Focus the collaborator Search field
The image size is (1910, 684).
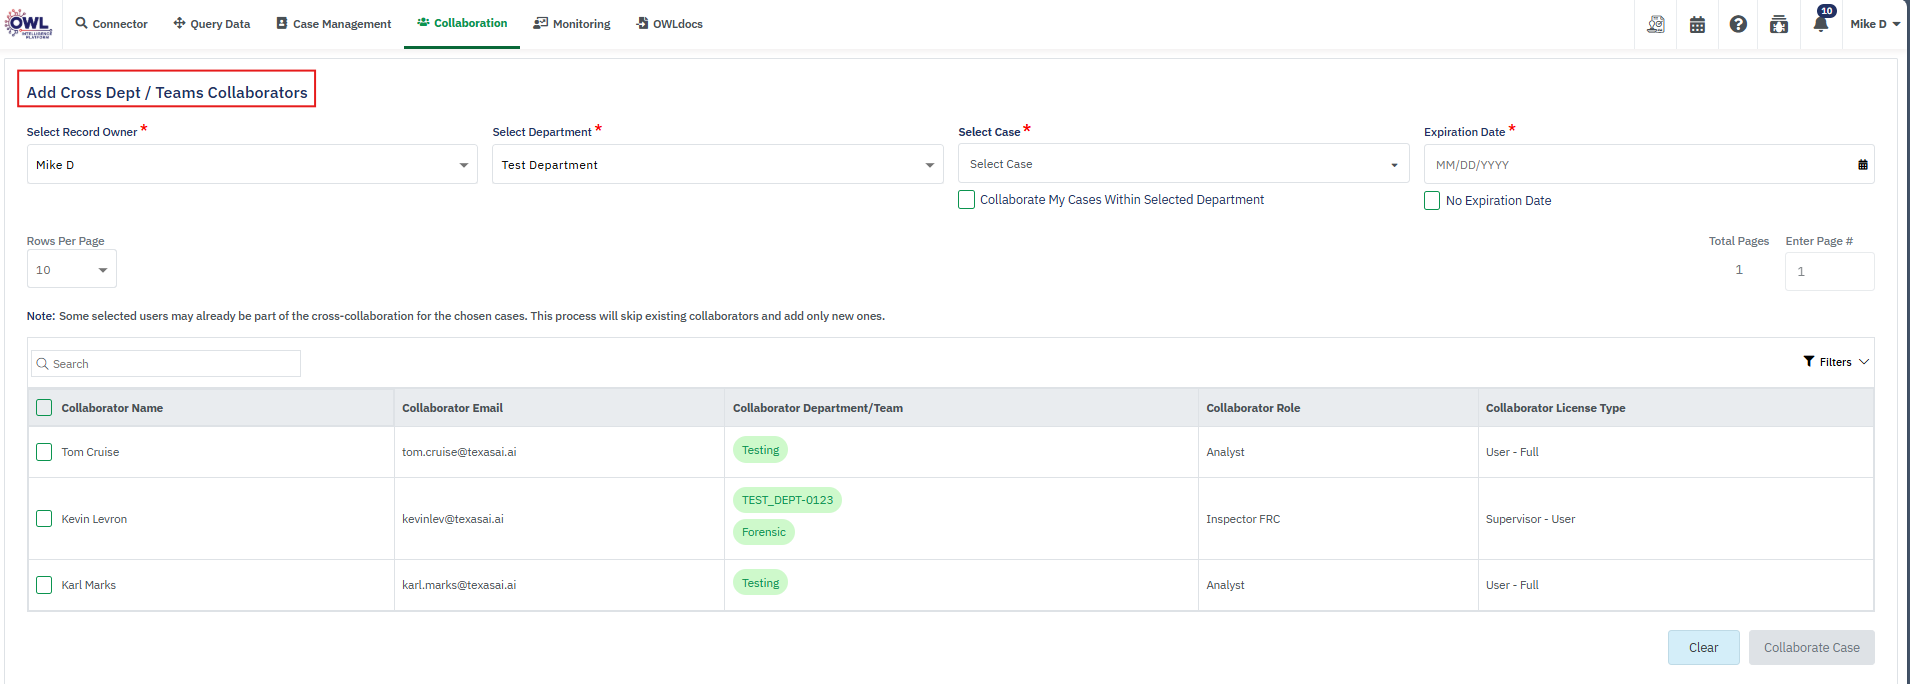point(170,364)
